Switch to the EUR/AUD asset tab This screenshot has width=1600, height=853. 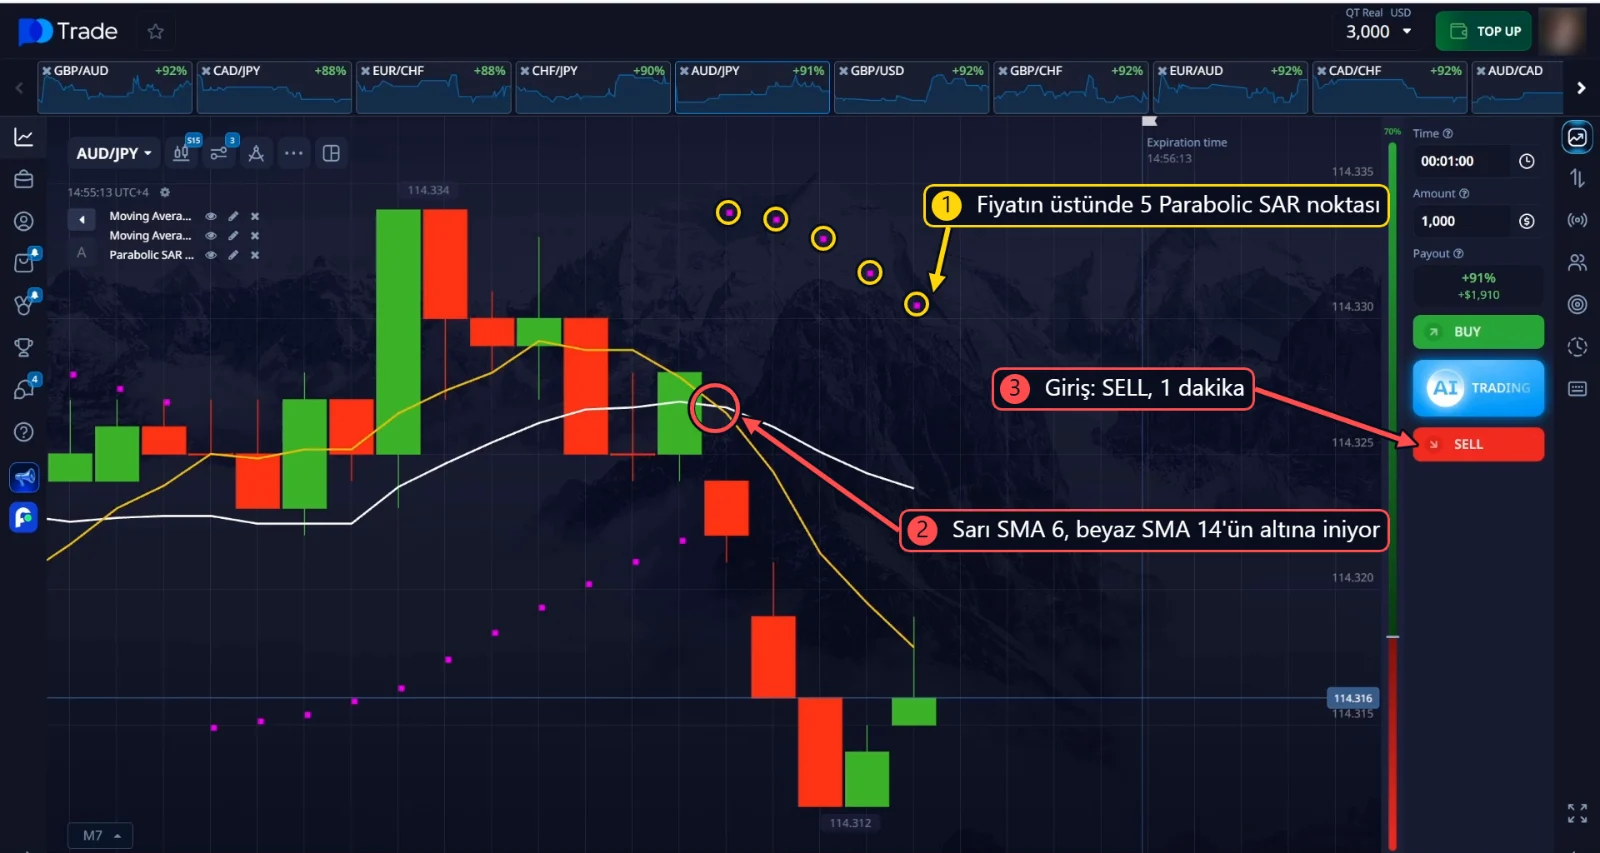1230,87
